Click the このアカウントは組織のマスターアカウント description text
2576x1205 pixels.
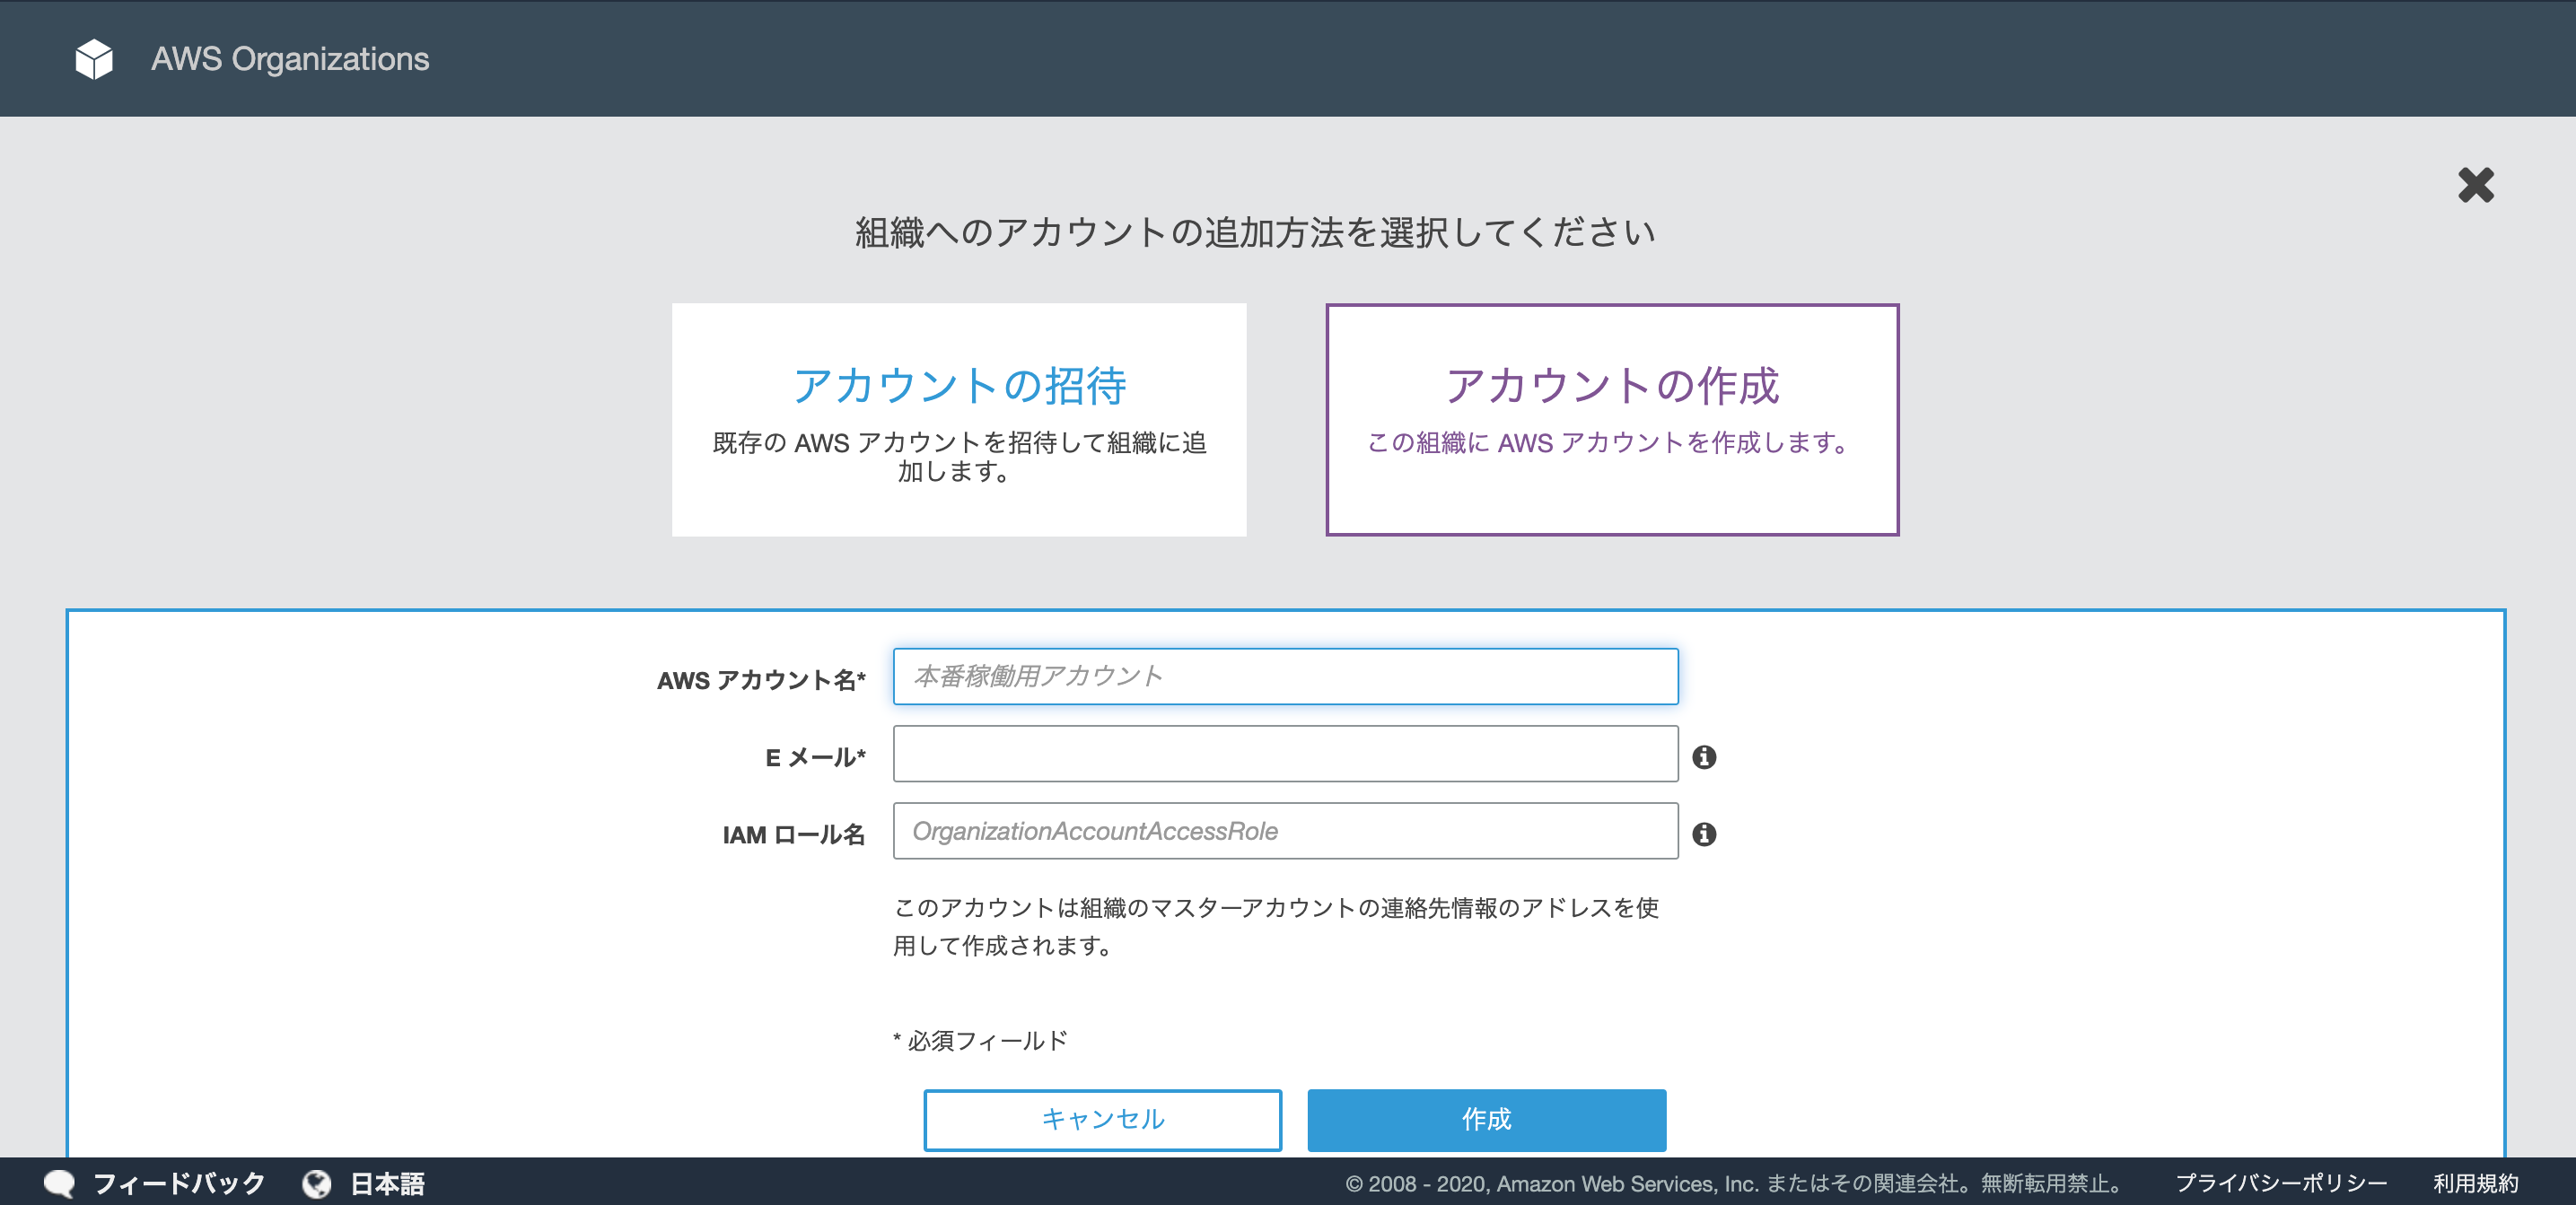1276,926
